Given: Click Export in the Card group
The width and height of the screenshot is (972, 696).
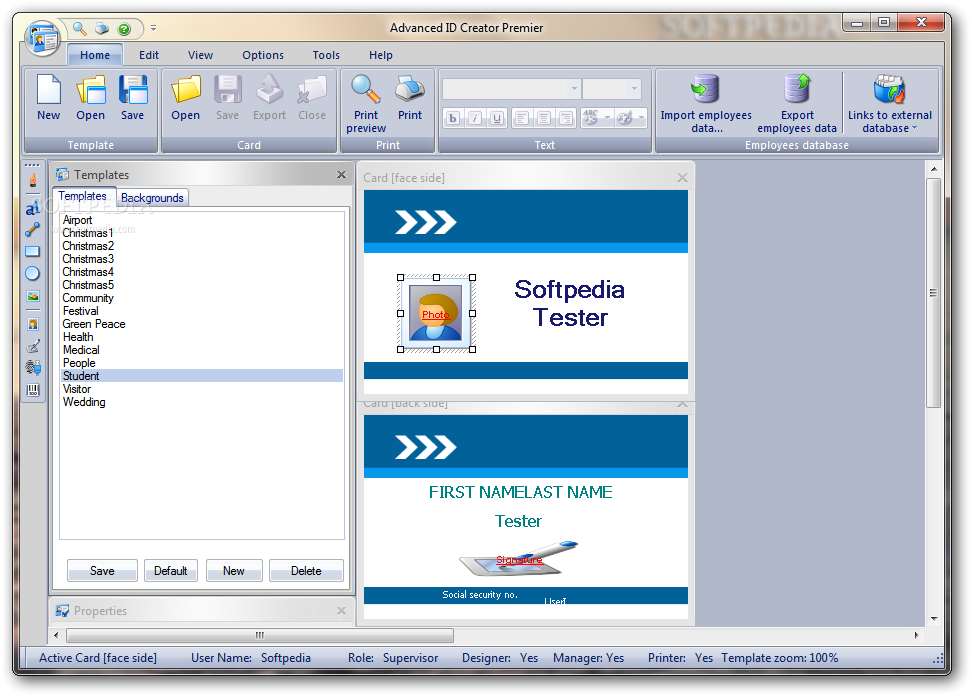Looking at the screenshot, I should [269, 97].
